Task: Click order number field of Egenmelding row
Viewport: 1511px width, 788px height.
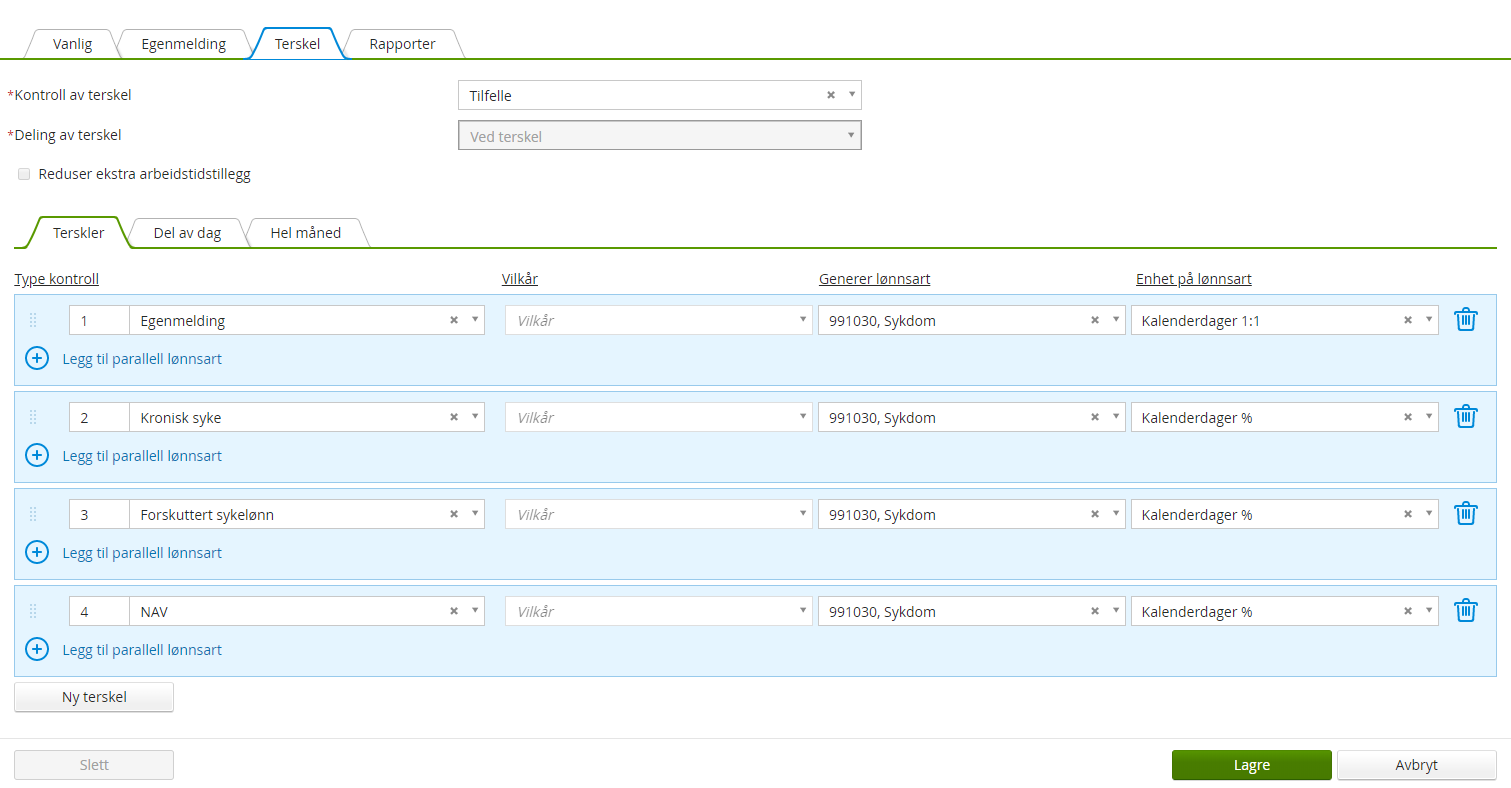Action: (99, 320)
